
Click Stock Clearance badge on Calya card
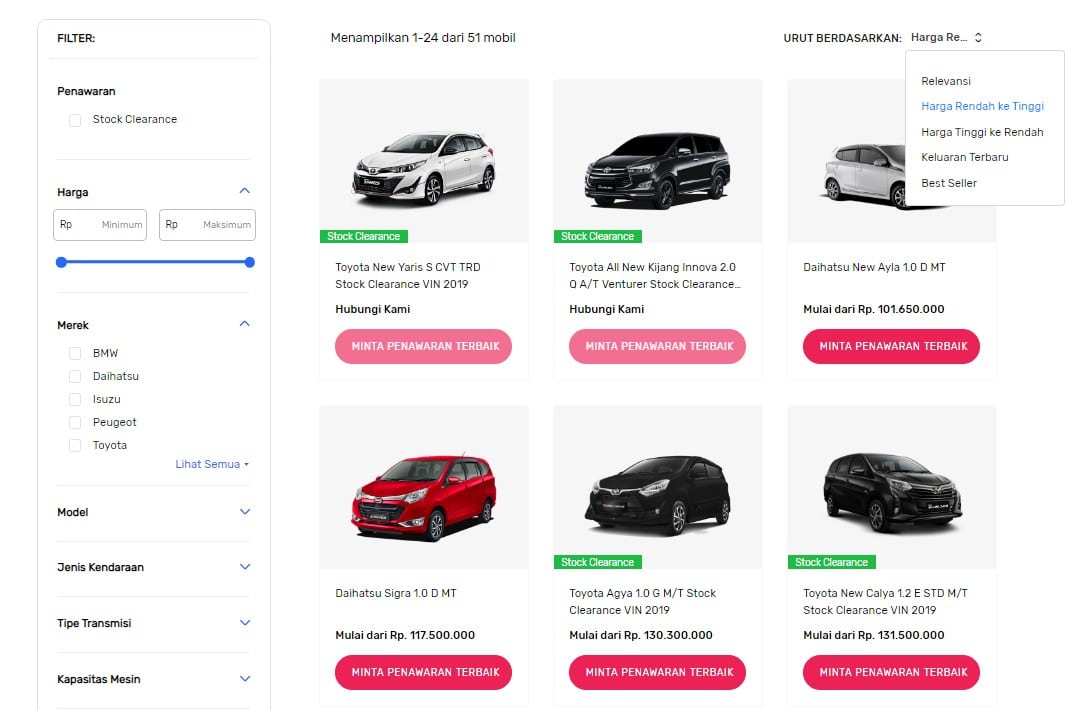click(x=831, y=562)
